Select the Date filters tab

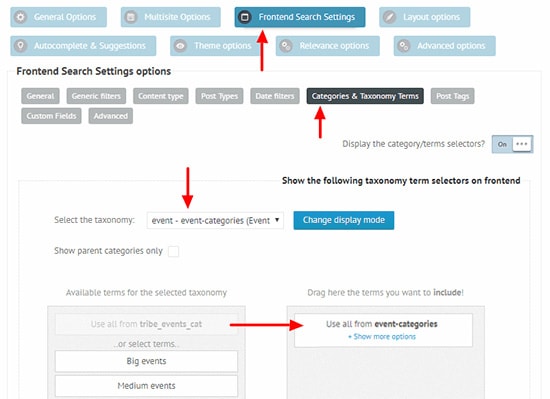pos(275,96)
